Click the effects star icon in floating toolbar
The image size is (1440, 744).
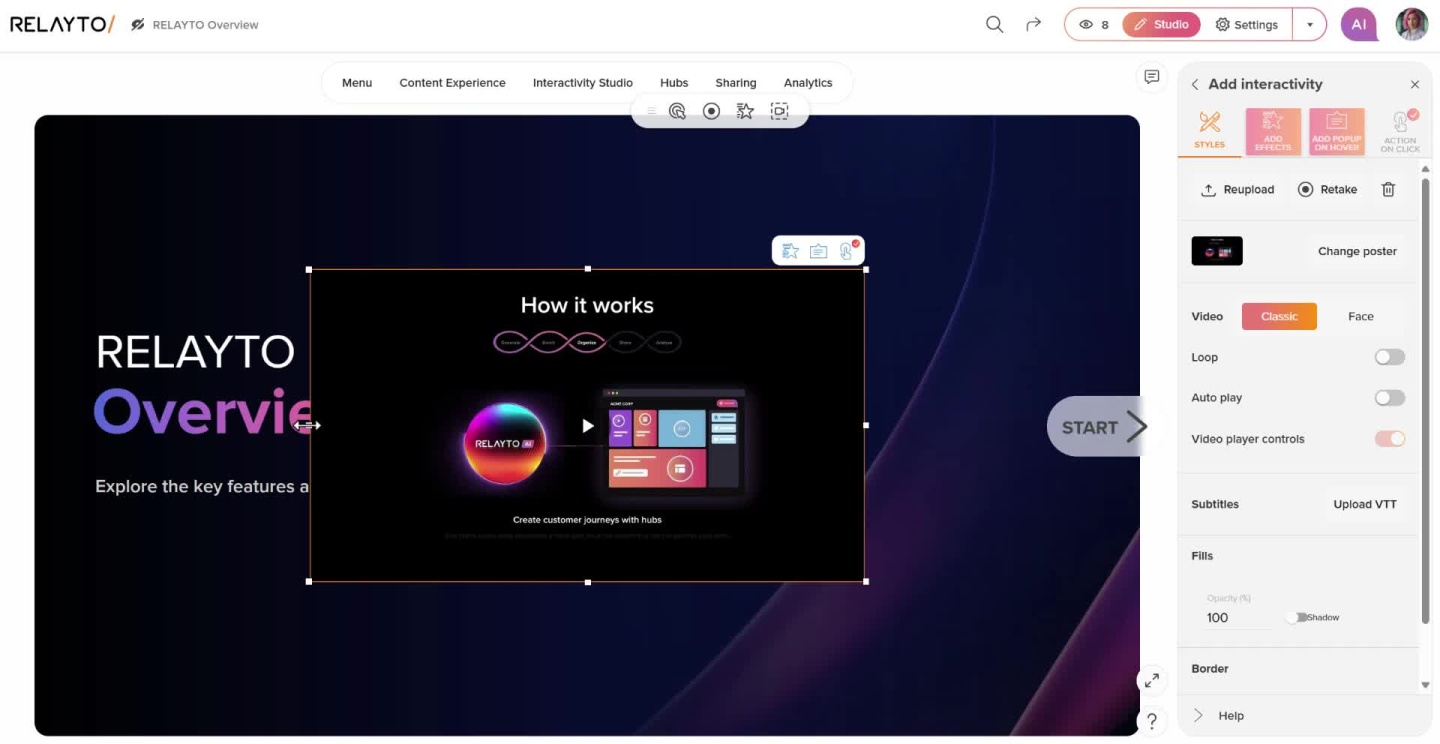coord(745,111)
